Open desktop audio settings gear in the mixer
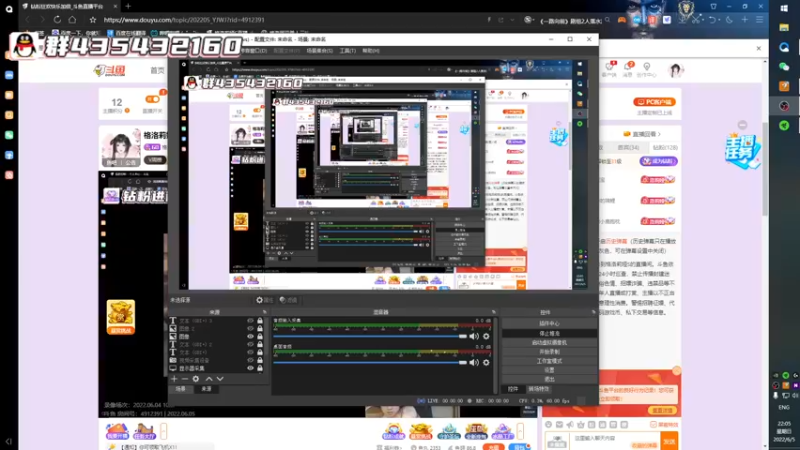The width and height of the screenshot is (800, 450). 486,362
